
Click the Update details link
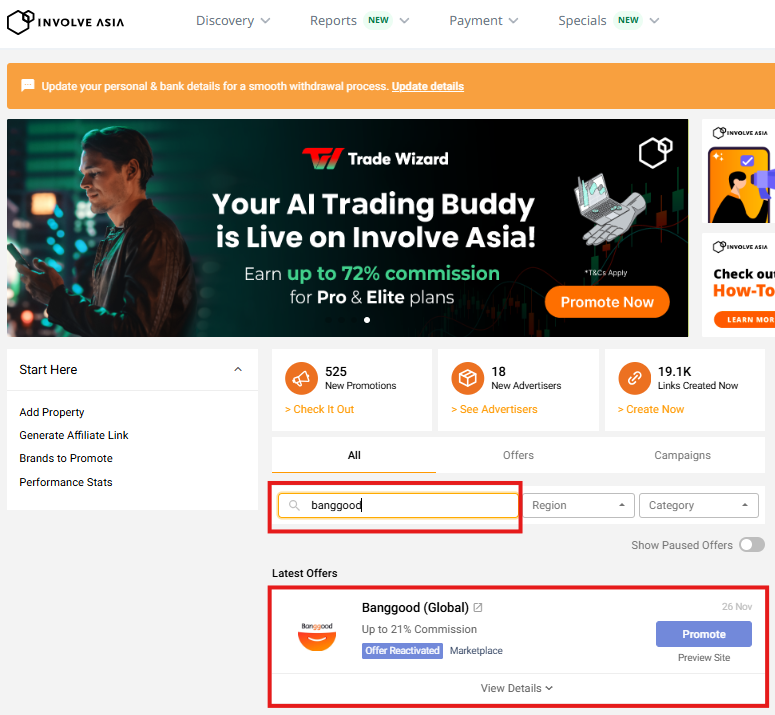pos(428,86)
